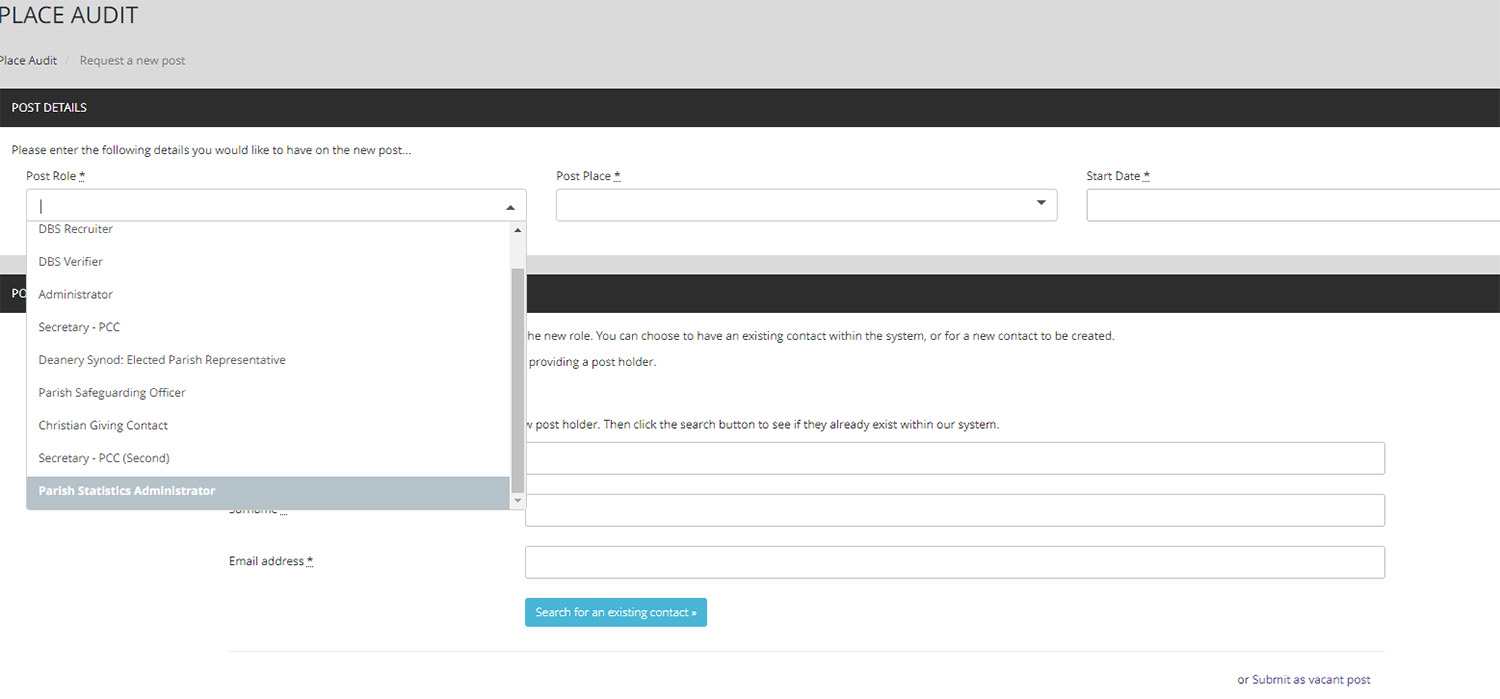Choose Parish Safeguarding Officer role

click(112, 393)
